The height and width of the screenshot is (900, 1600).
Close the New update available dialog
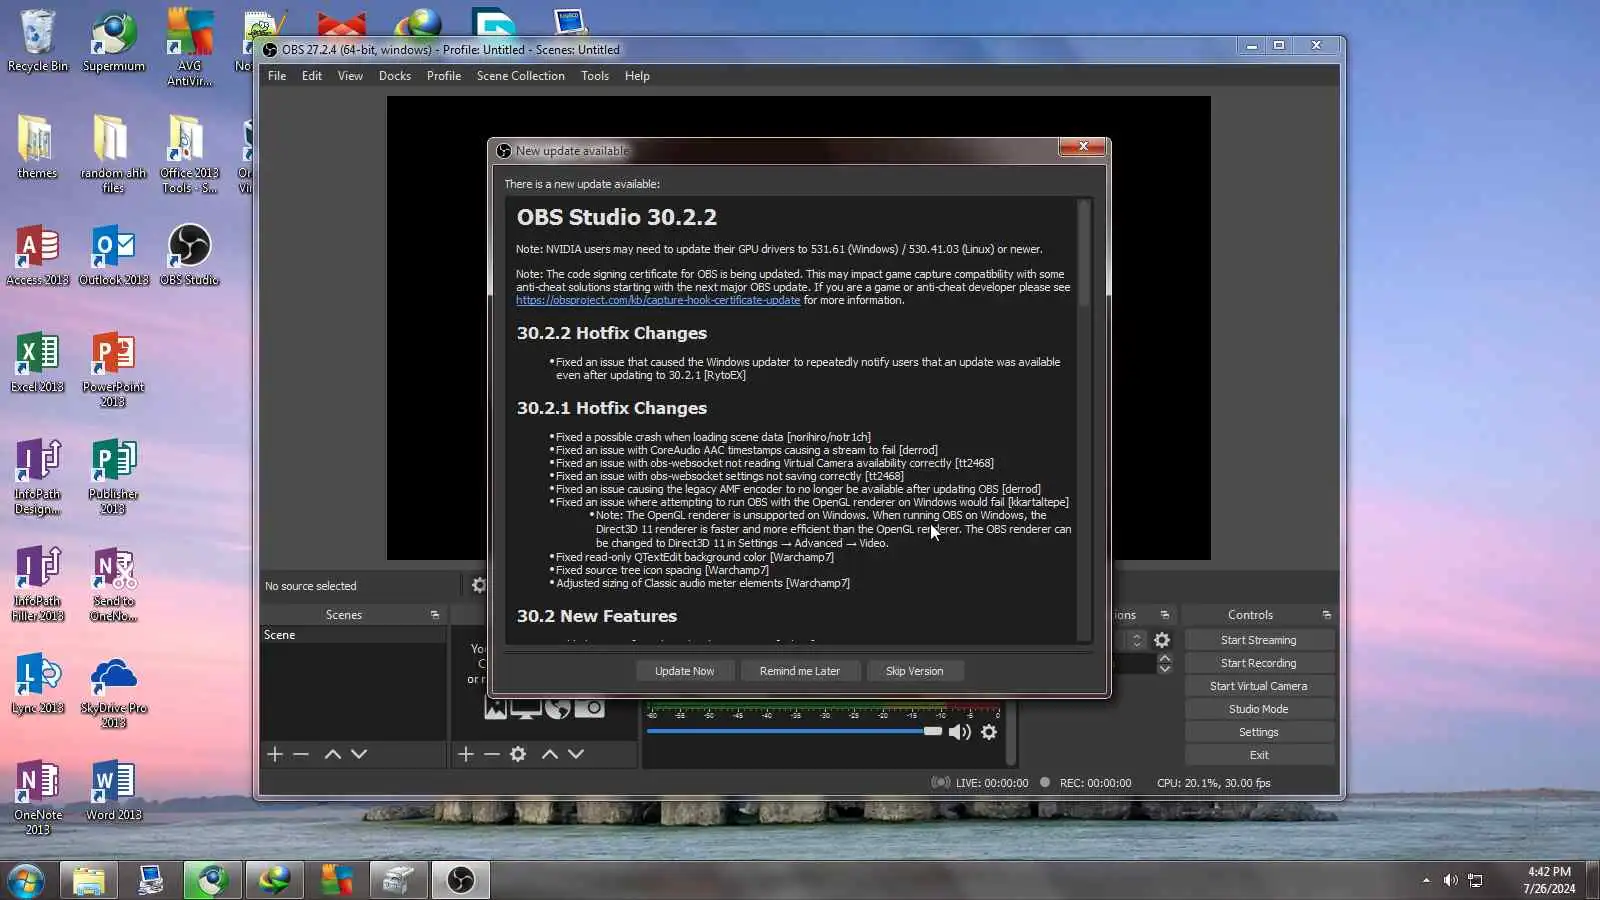(x=1082, y=147)
